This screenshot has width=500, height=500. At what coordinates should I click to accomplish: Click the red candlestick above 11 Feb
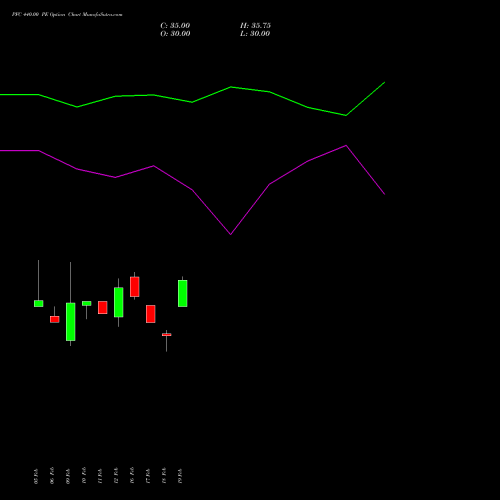point(102,307)
